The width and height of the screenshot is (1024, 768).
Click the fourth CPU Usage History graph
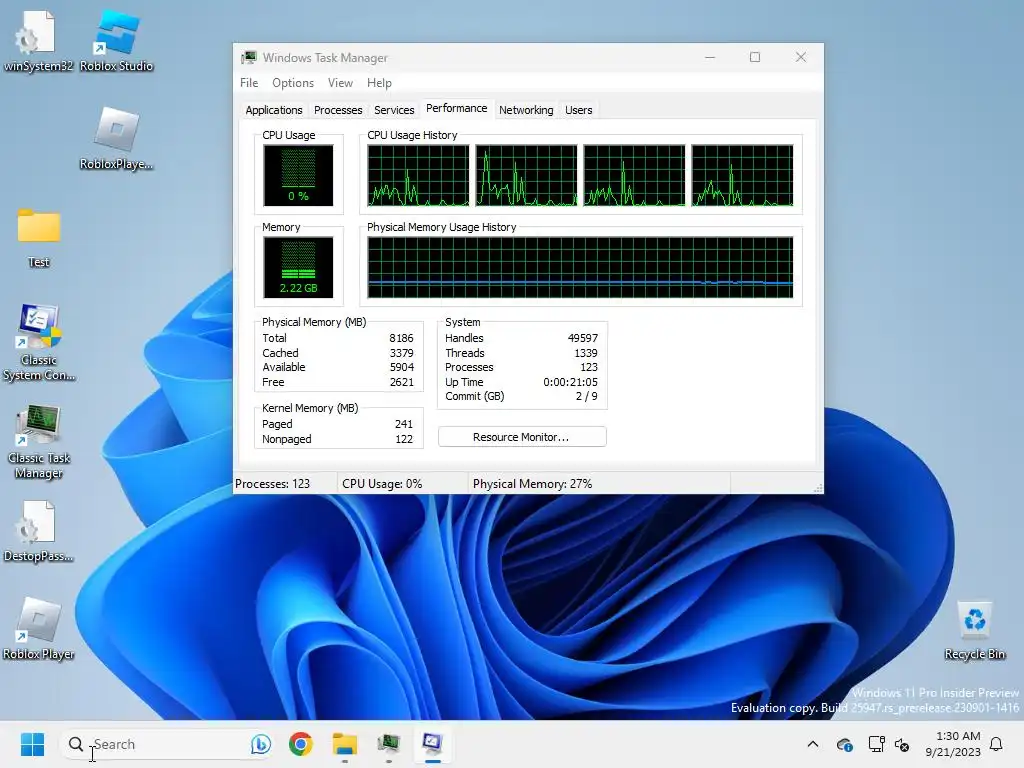click(743, 175)
